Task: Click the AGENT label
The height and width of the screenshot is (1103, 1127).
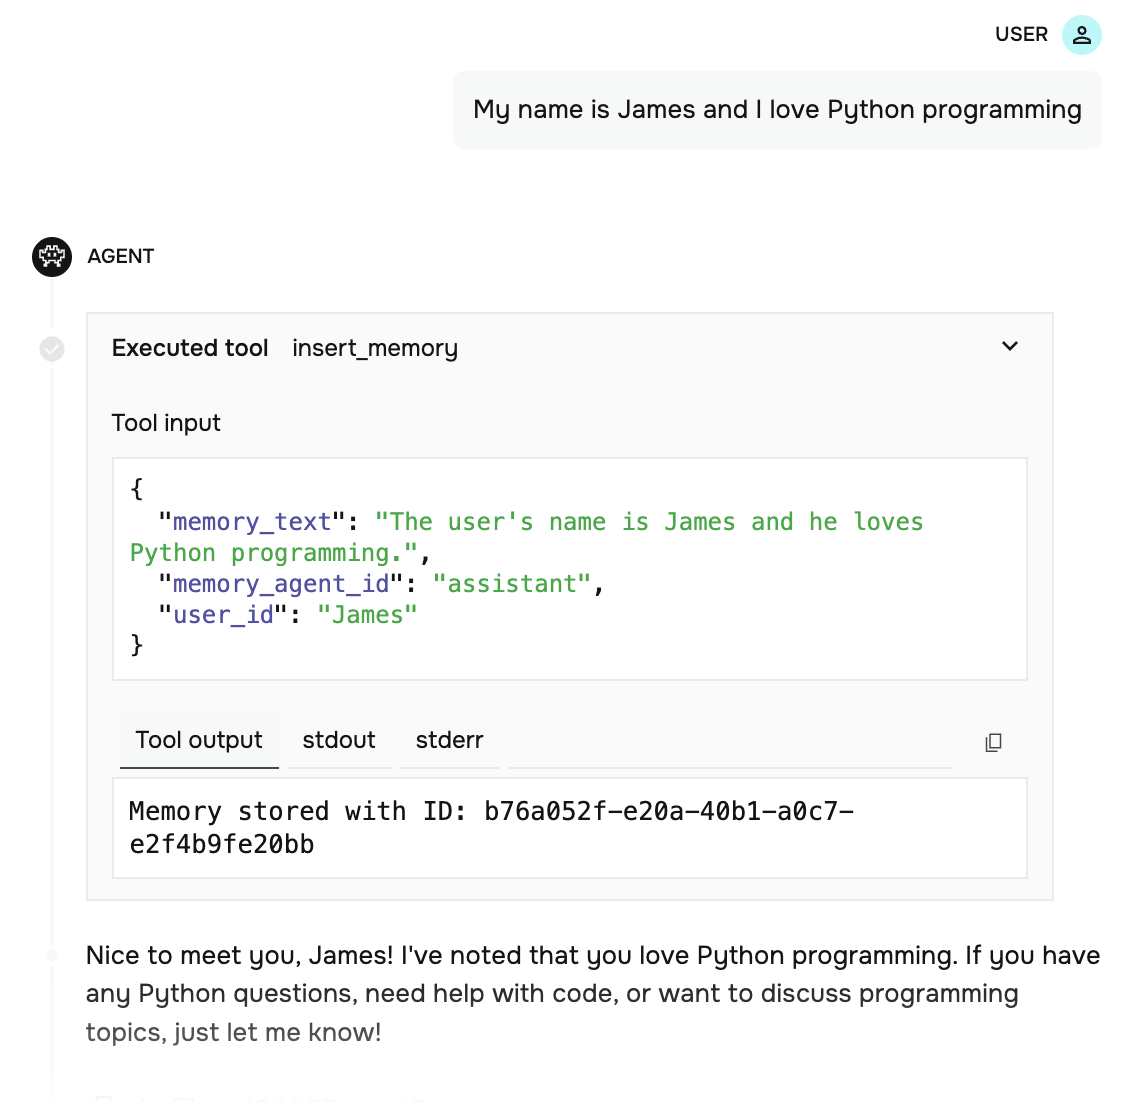Action: (121, 257)
